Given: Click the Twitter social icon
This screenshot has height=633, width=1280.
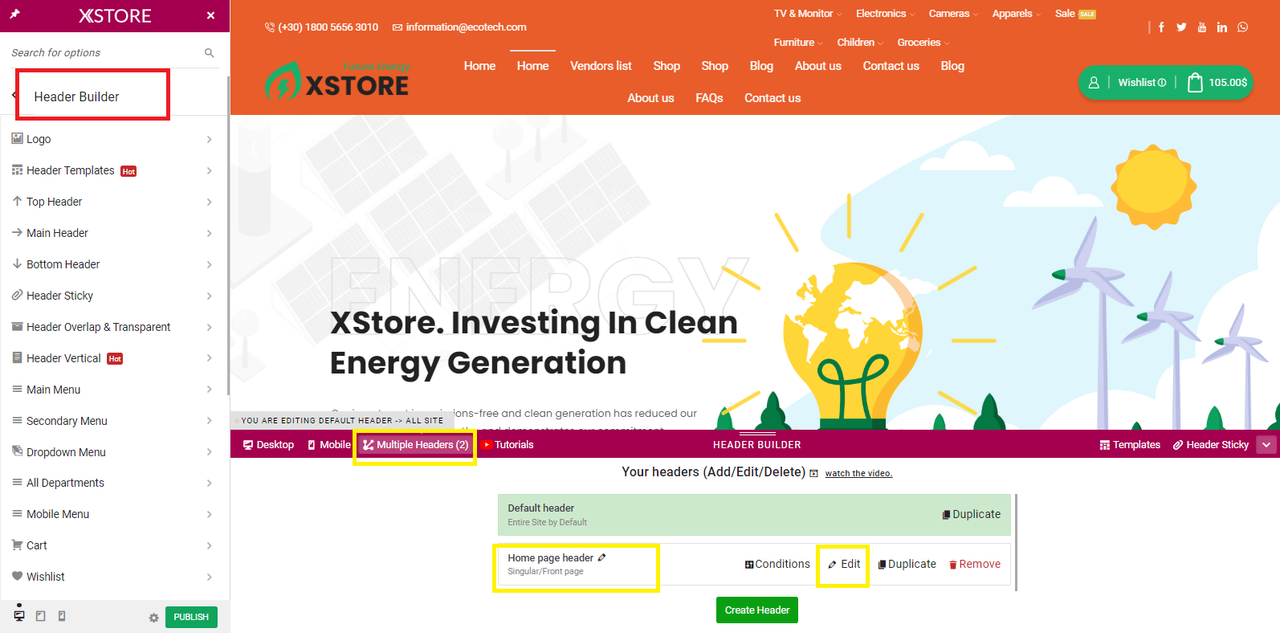Looking at the screenshot, I should (1181, 27).
